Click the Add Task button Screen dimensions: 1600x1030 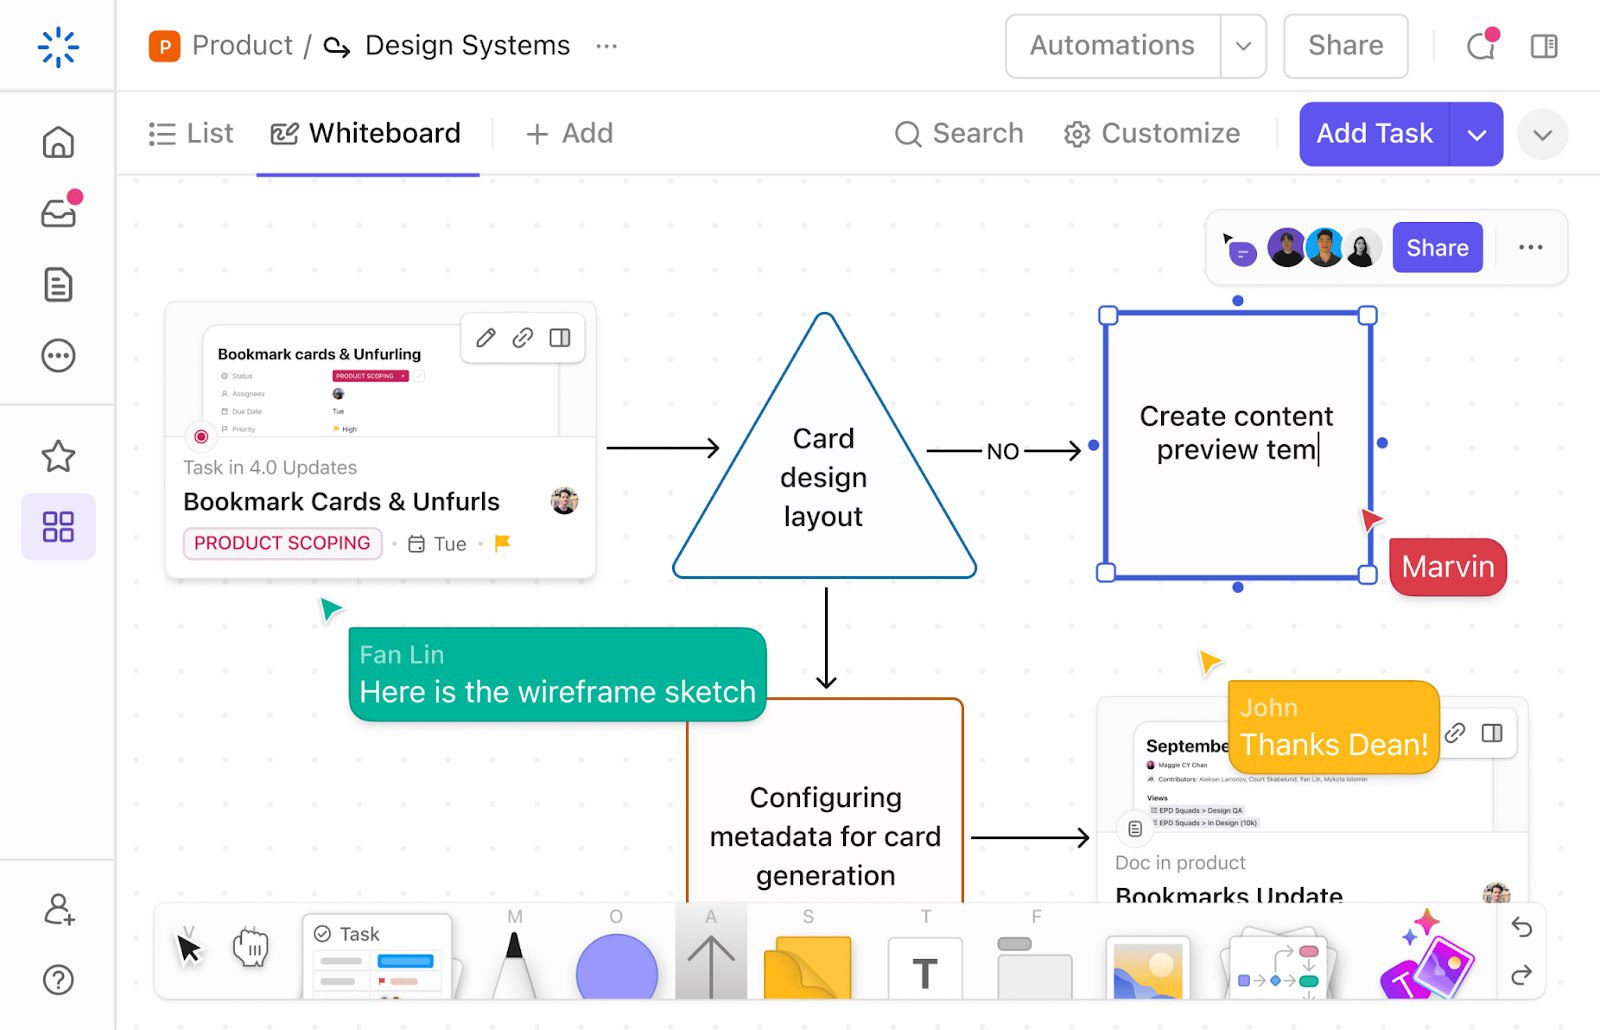click(x=1374, y=133)
